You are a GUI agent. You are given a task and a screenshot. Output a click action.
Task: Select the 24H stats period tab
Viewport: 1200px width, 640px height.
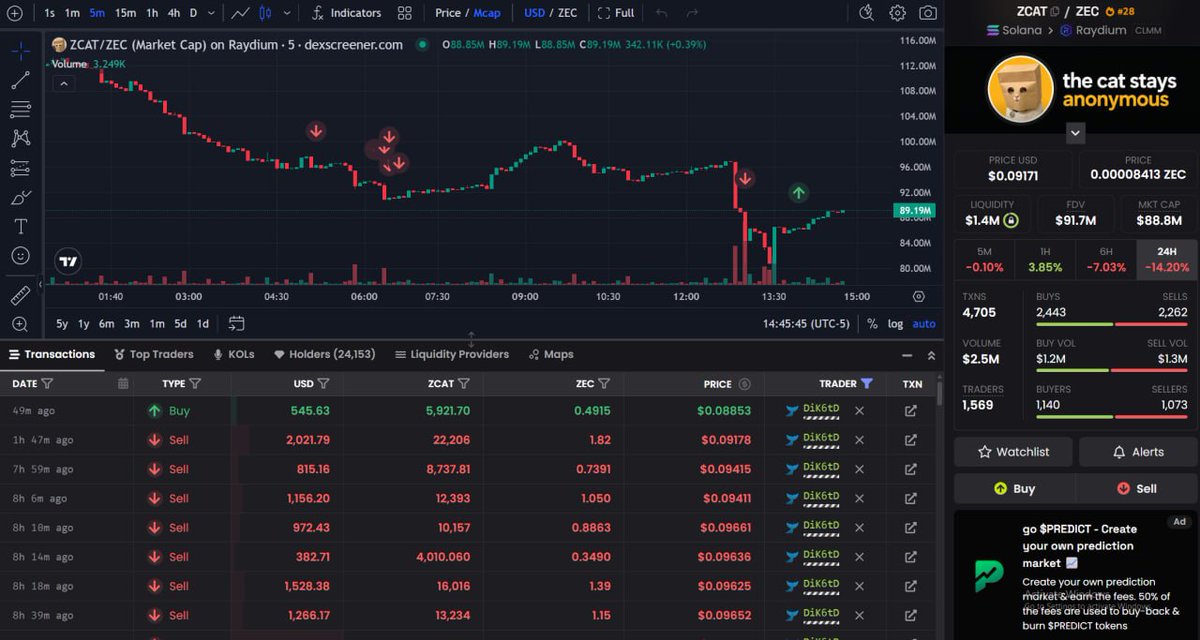[1164, 259]
